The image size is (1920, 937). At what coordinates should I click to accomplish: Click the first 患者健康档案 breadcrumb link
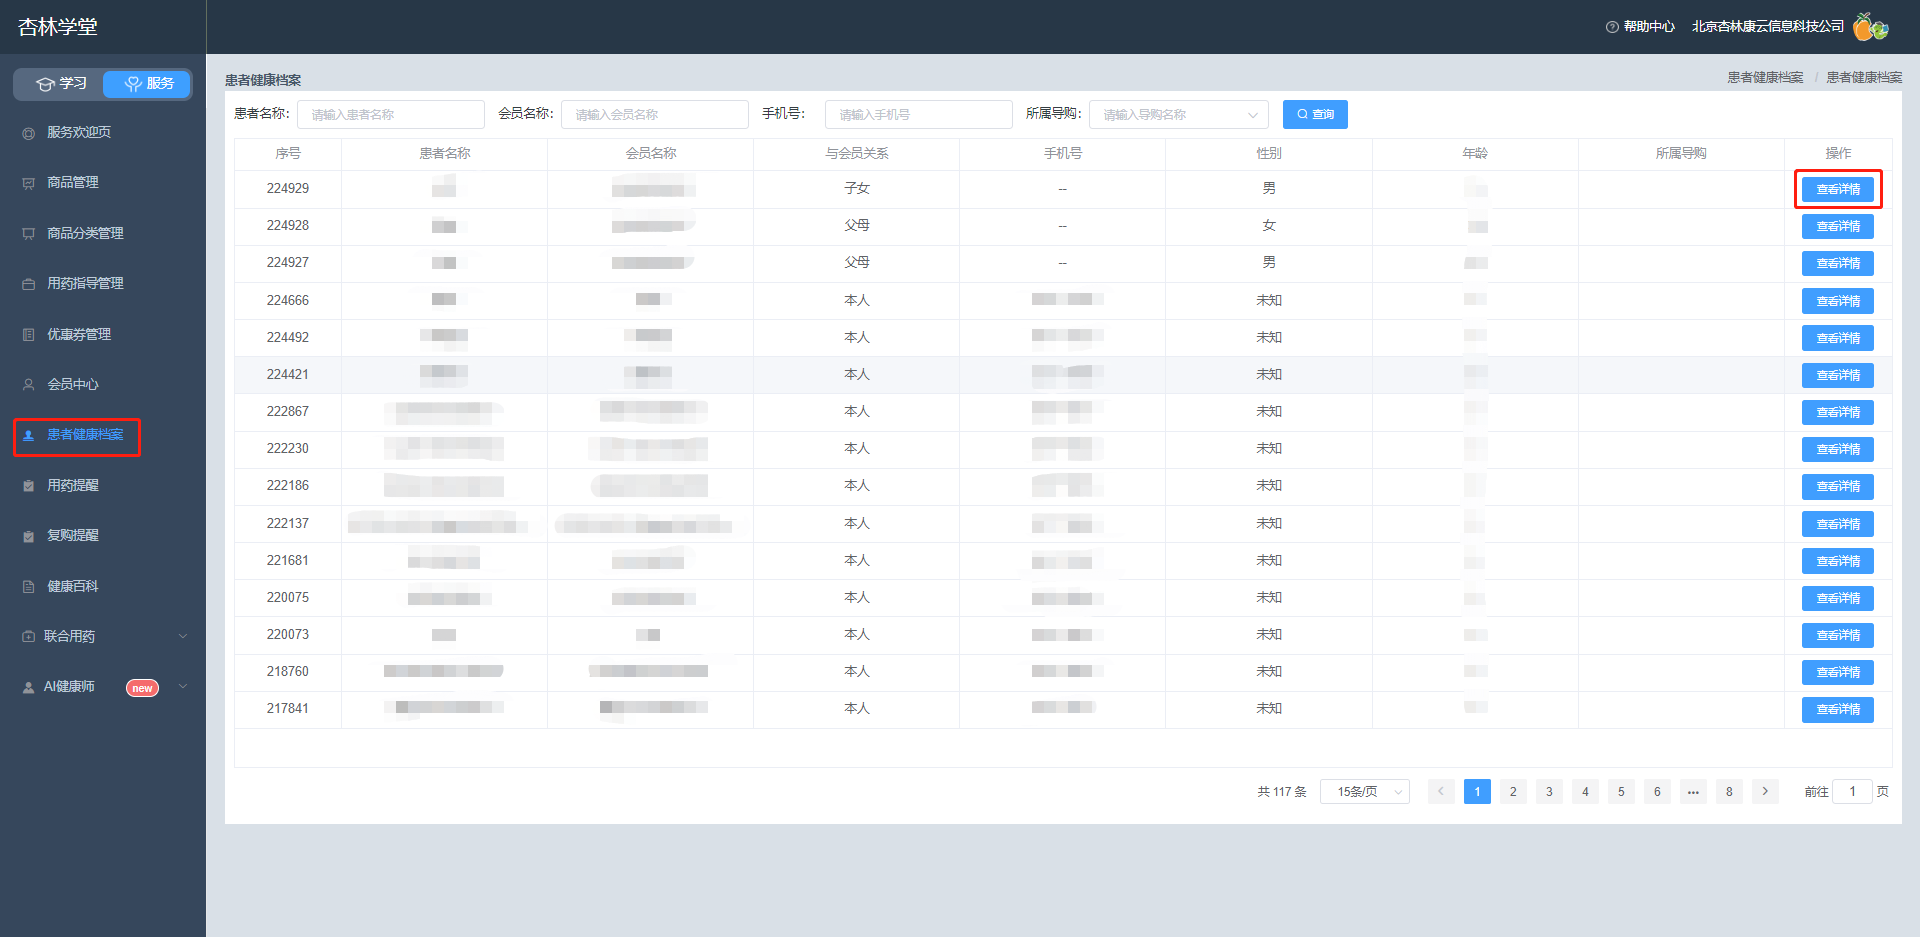pyautogui.click(x=1765, y=78)
